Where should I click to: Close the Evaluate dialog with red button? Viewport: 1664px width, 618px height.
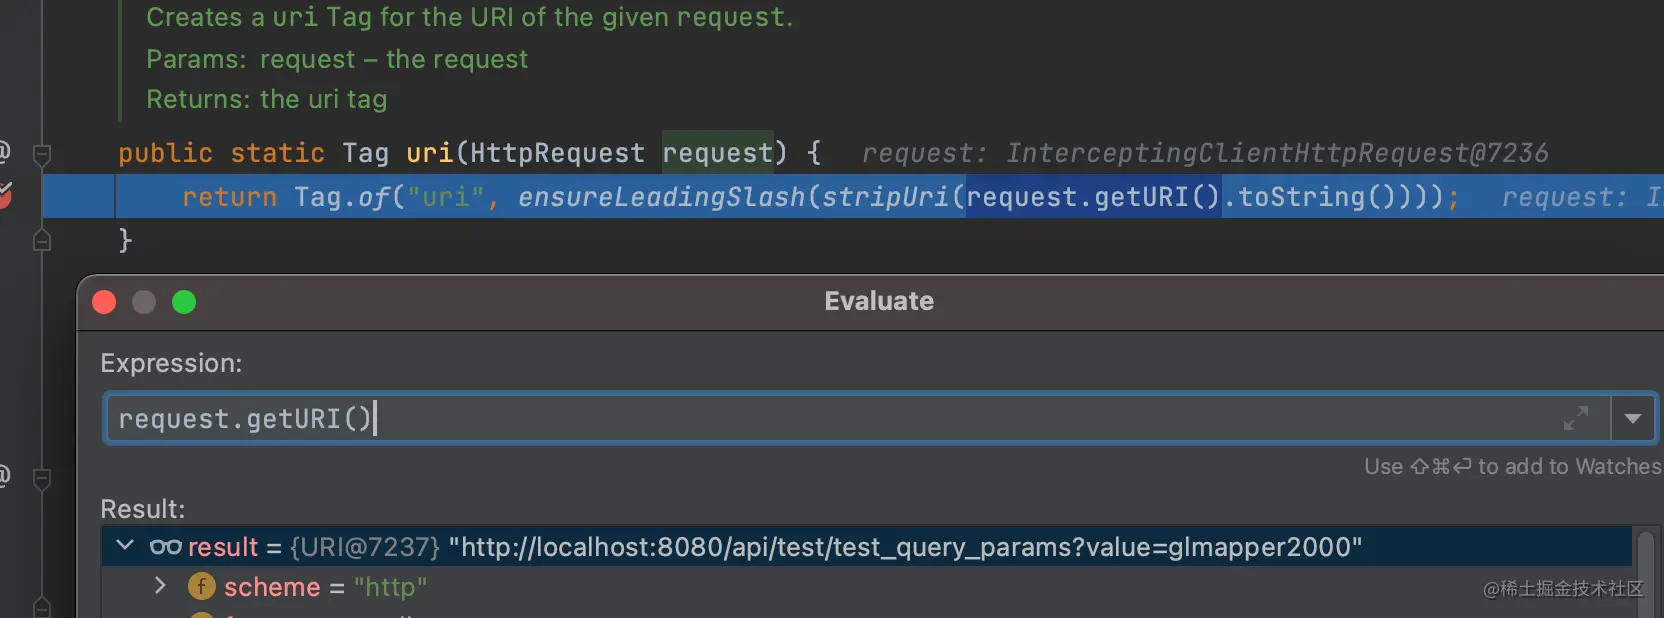pyautogui.click(x=104, y=302)
